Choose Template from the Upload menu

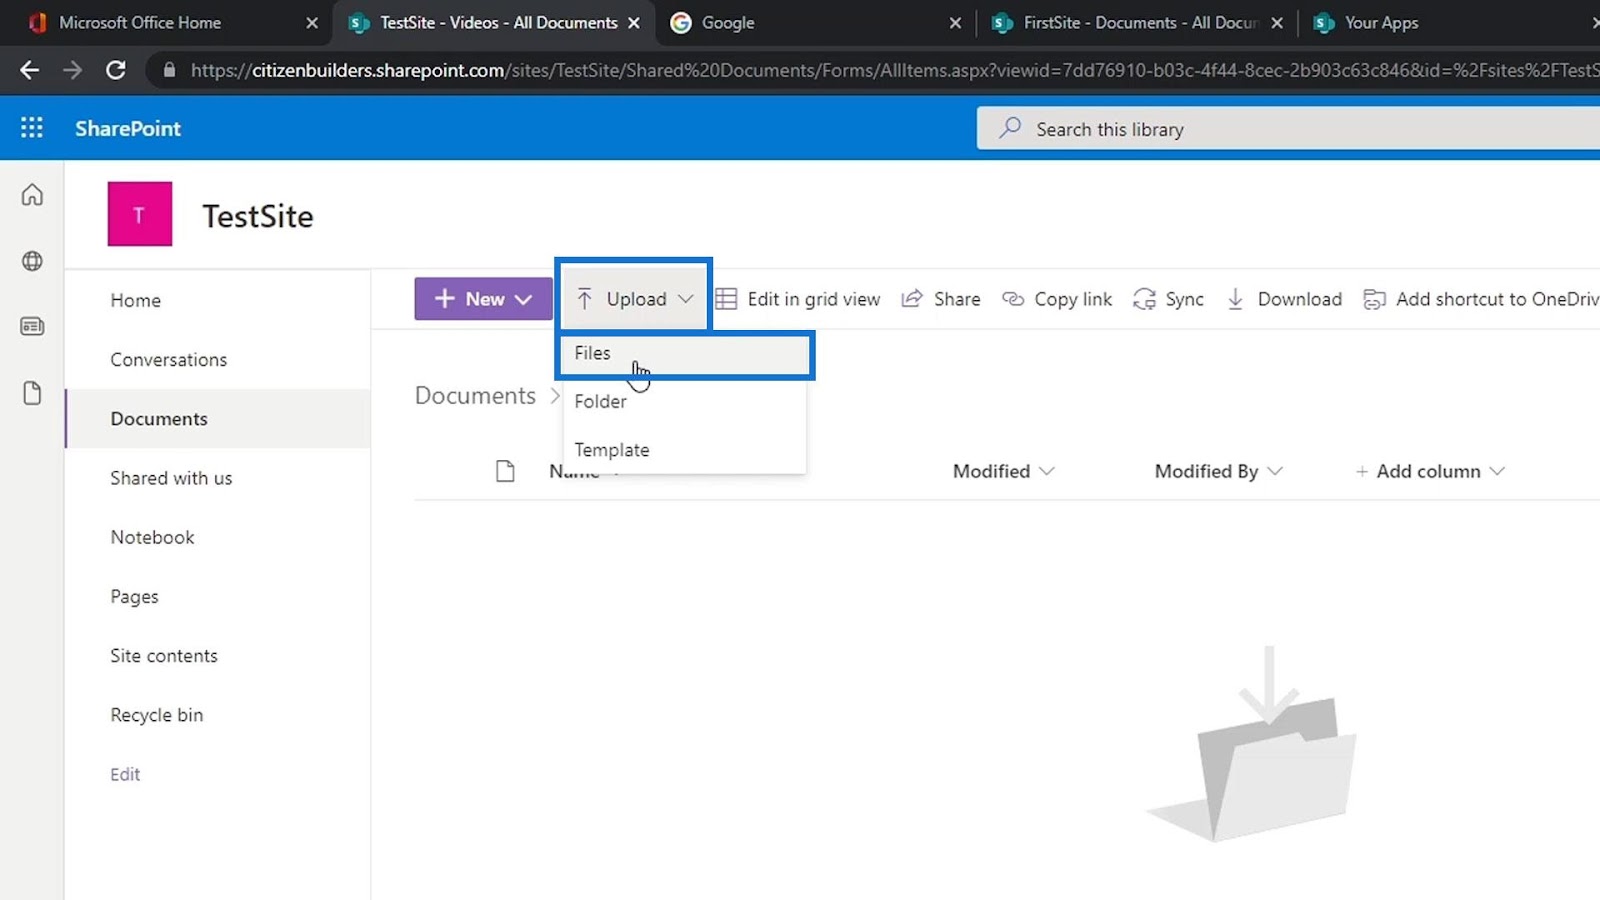click(x=685, y=450)
